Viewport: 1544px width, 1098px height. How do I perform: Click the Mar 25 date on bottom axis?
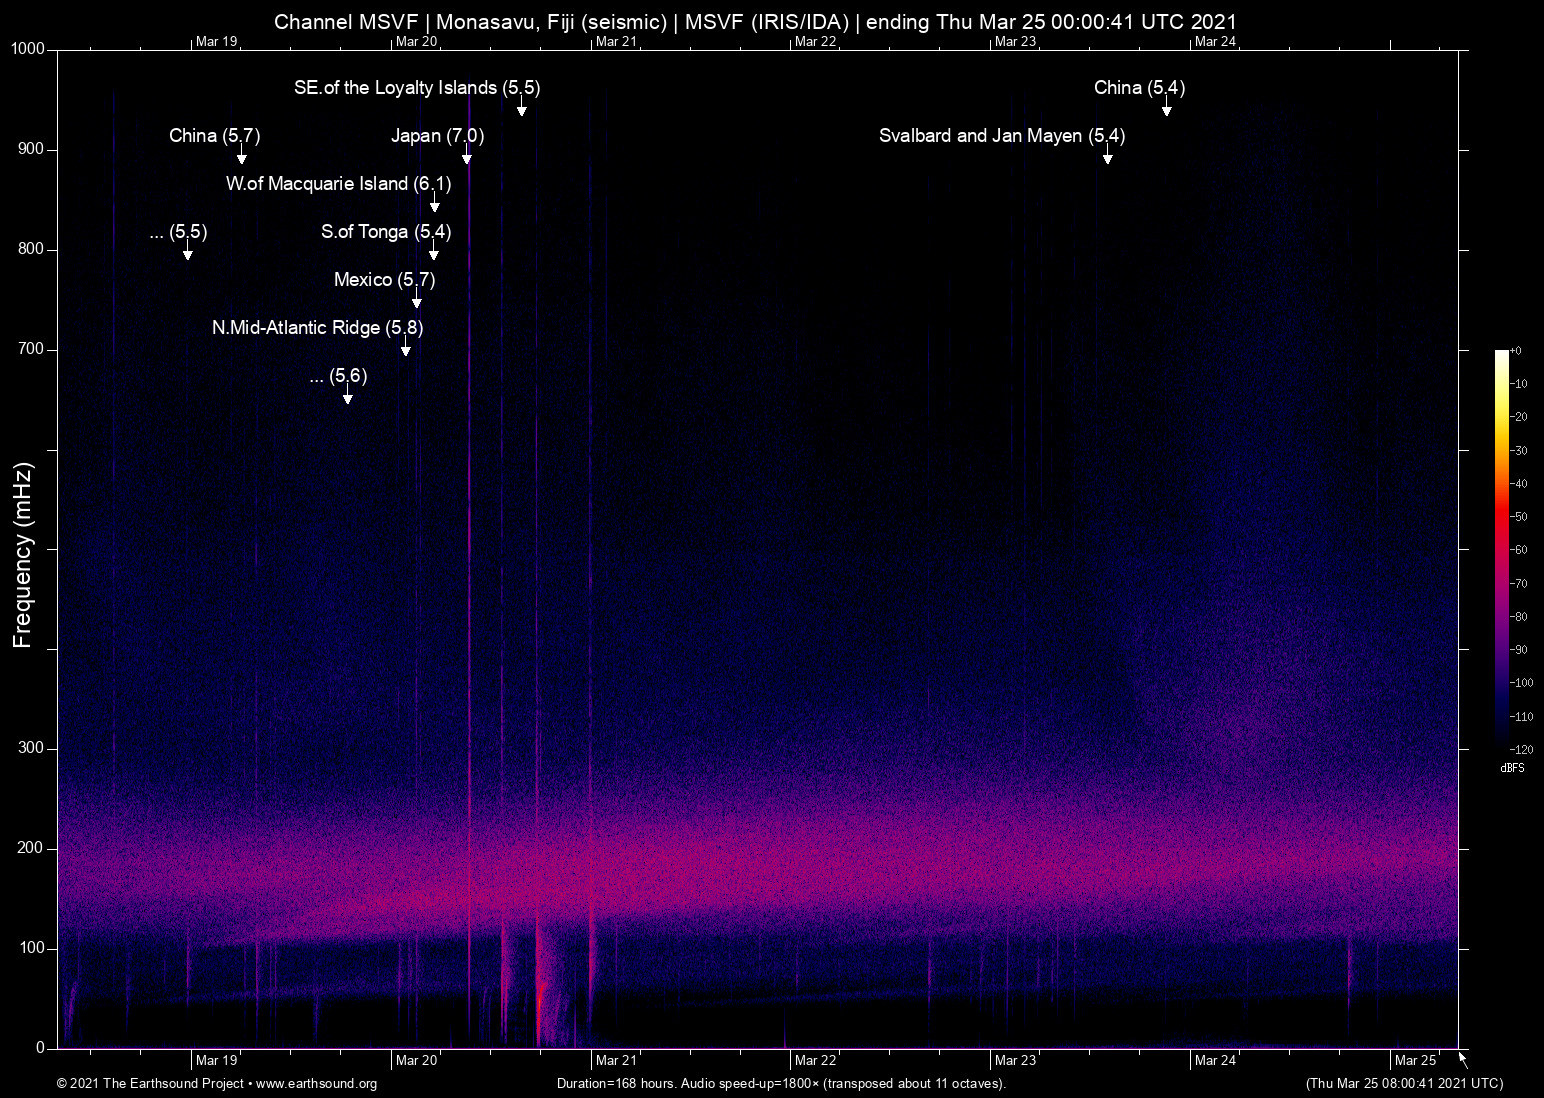(x=1415, y=1060)
